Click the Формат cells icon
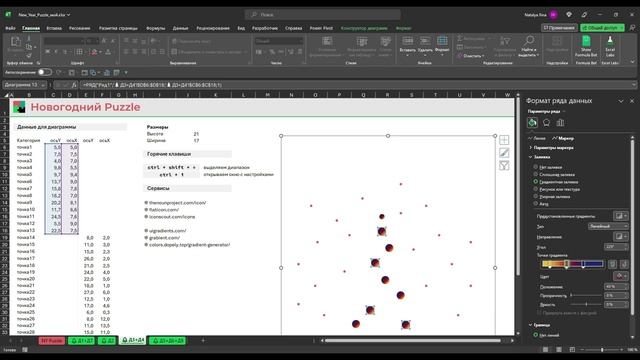Screen dimensions: 640x360 [442, 41]
